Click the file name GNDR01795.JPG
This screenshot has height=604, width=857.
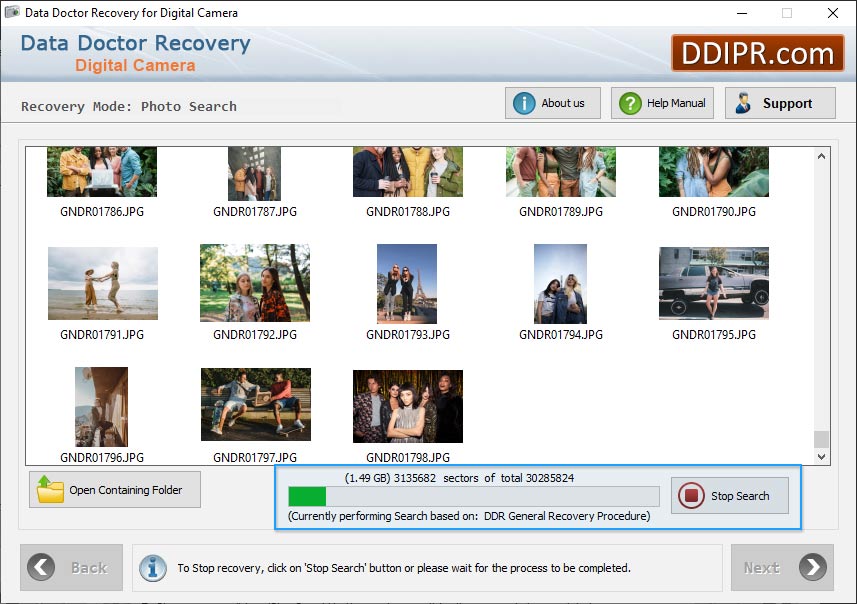(x=714, y=335)
